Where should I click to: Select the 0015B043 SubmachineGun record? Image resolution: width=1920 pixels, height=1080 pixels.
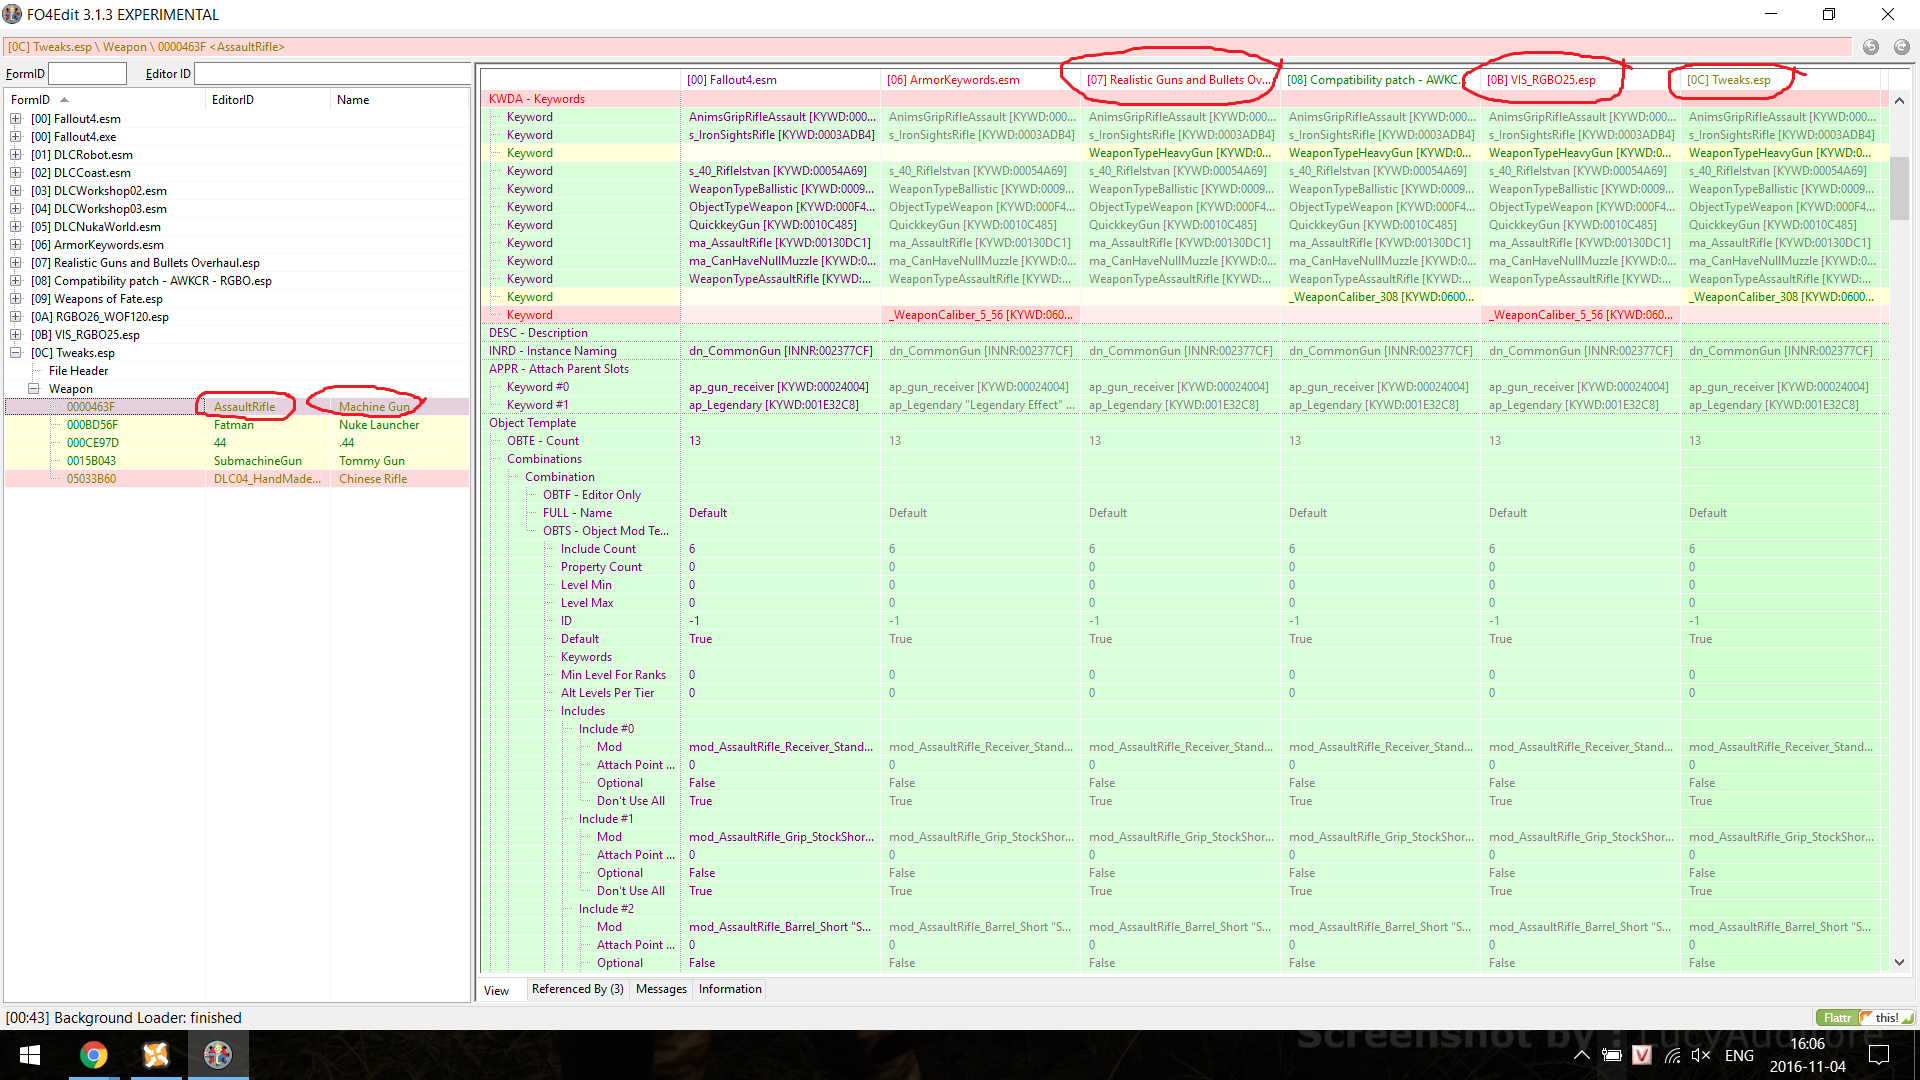pyautogui.click(x=237, y=461)
